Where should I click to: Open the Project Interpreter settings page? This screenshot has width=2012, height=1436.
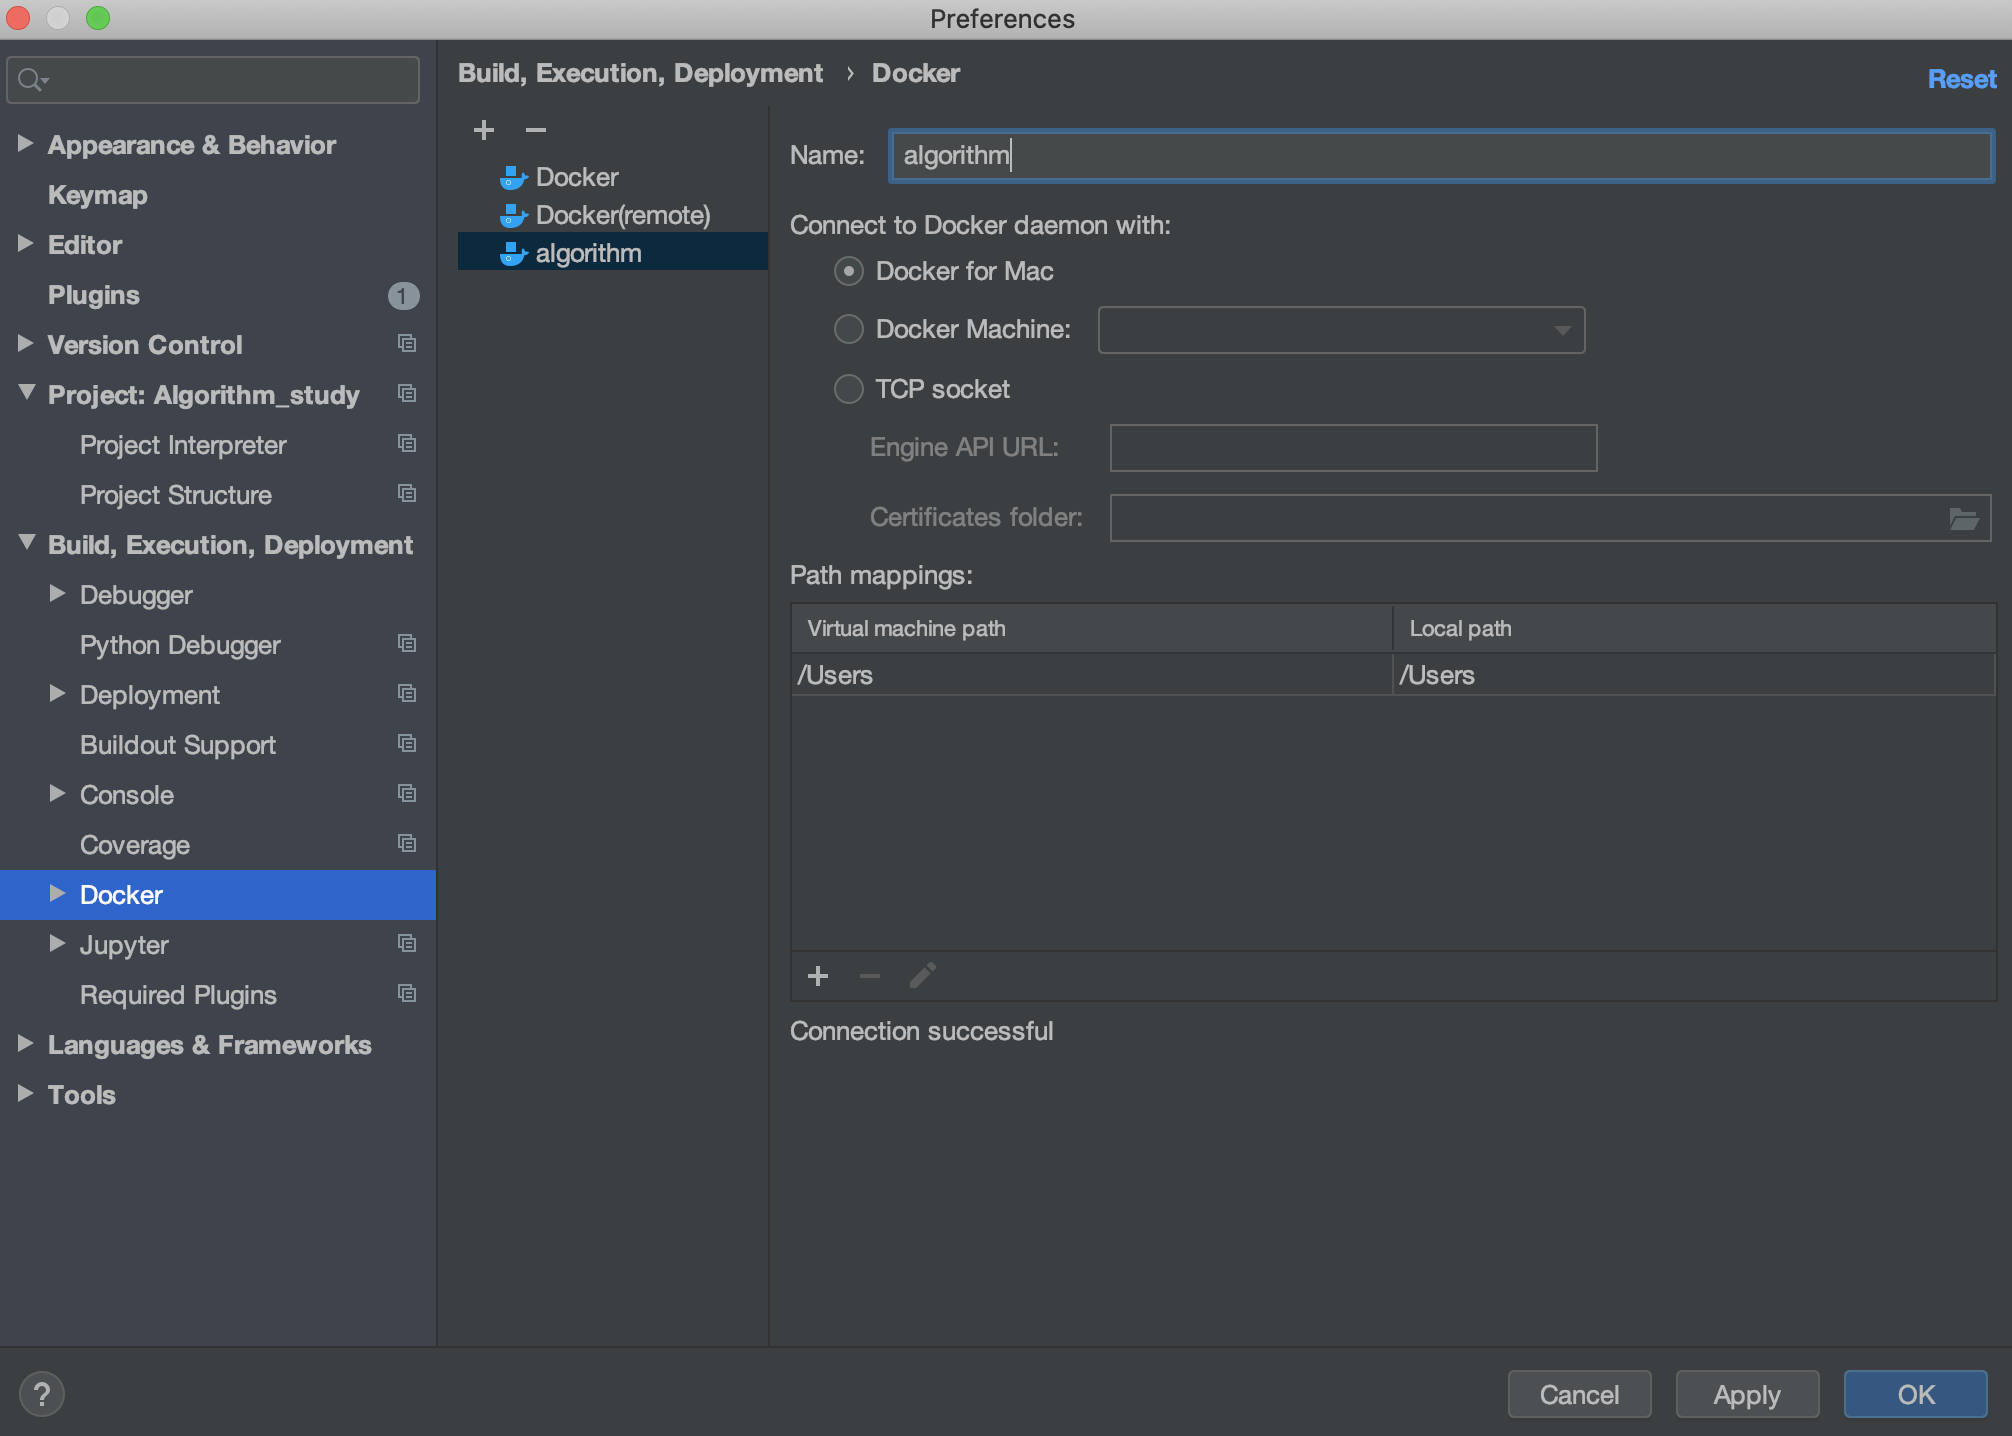coord(183,445)
